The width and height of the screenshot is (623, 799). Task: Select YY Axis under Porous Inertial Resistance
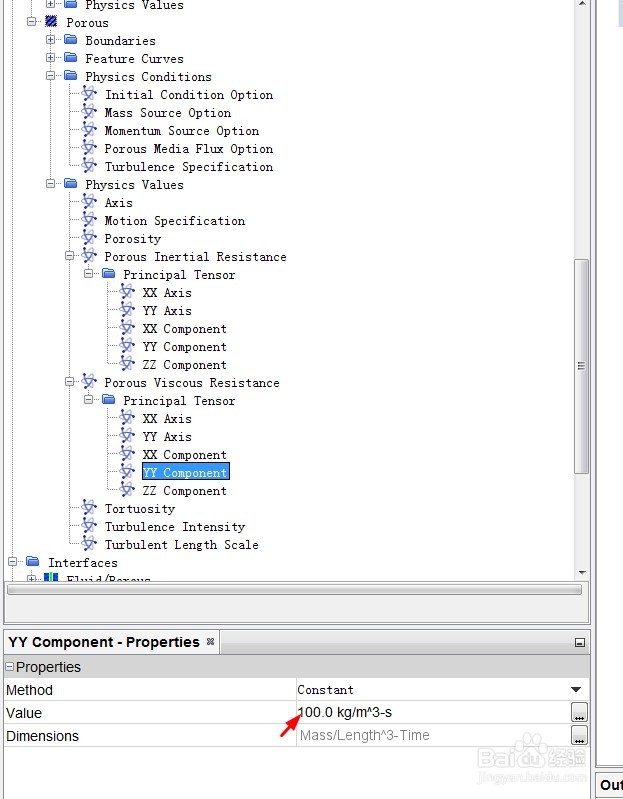[x=167, y=311]
